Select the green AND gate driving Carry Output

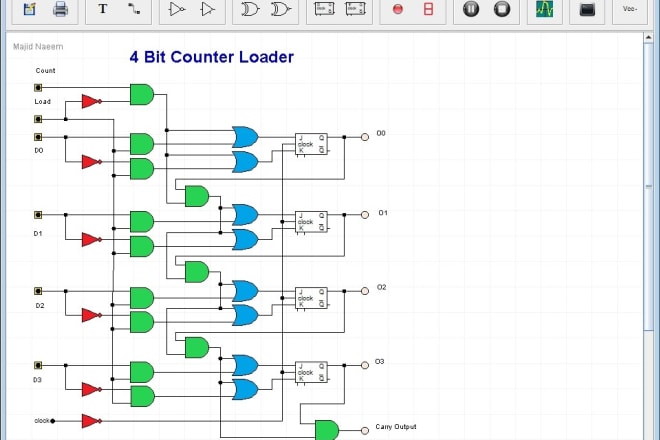coord(327,430)
